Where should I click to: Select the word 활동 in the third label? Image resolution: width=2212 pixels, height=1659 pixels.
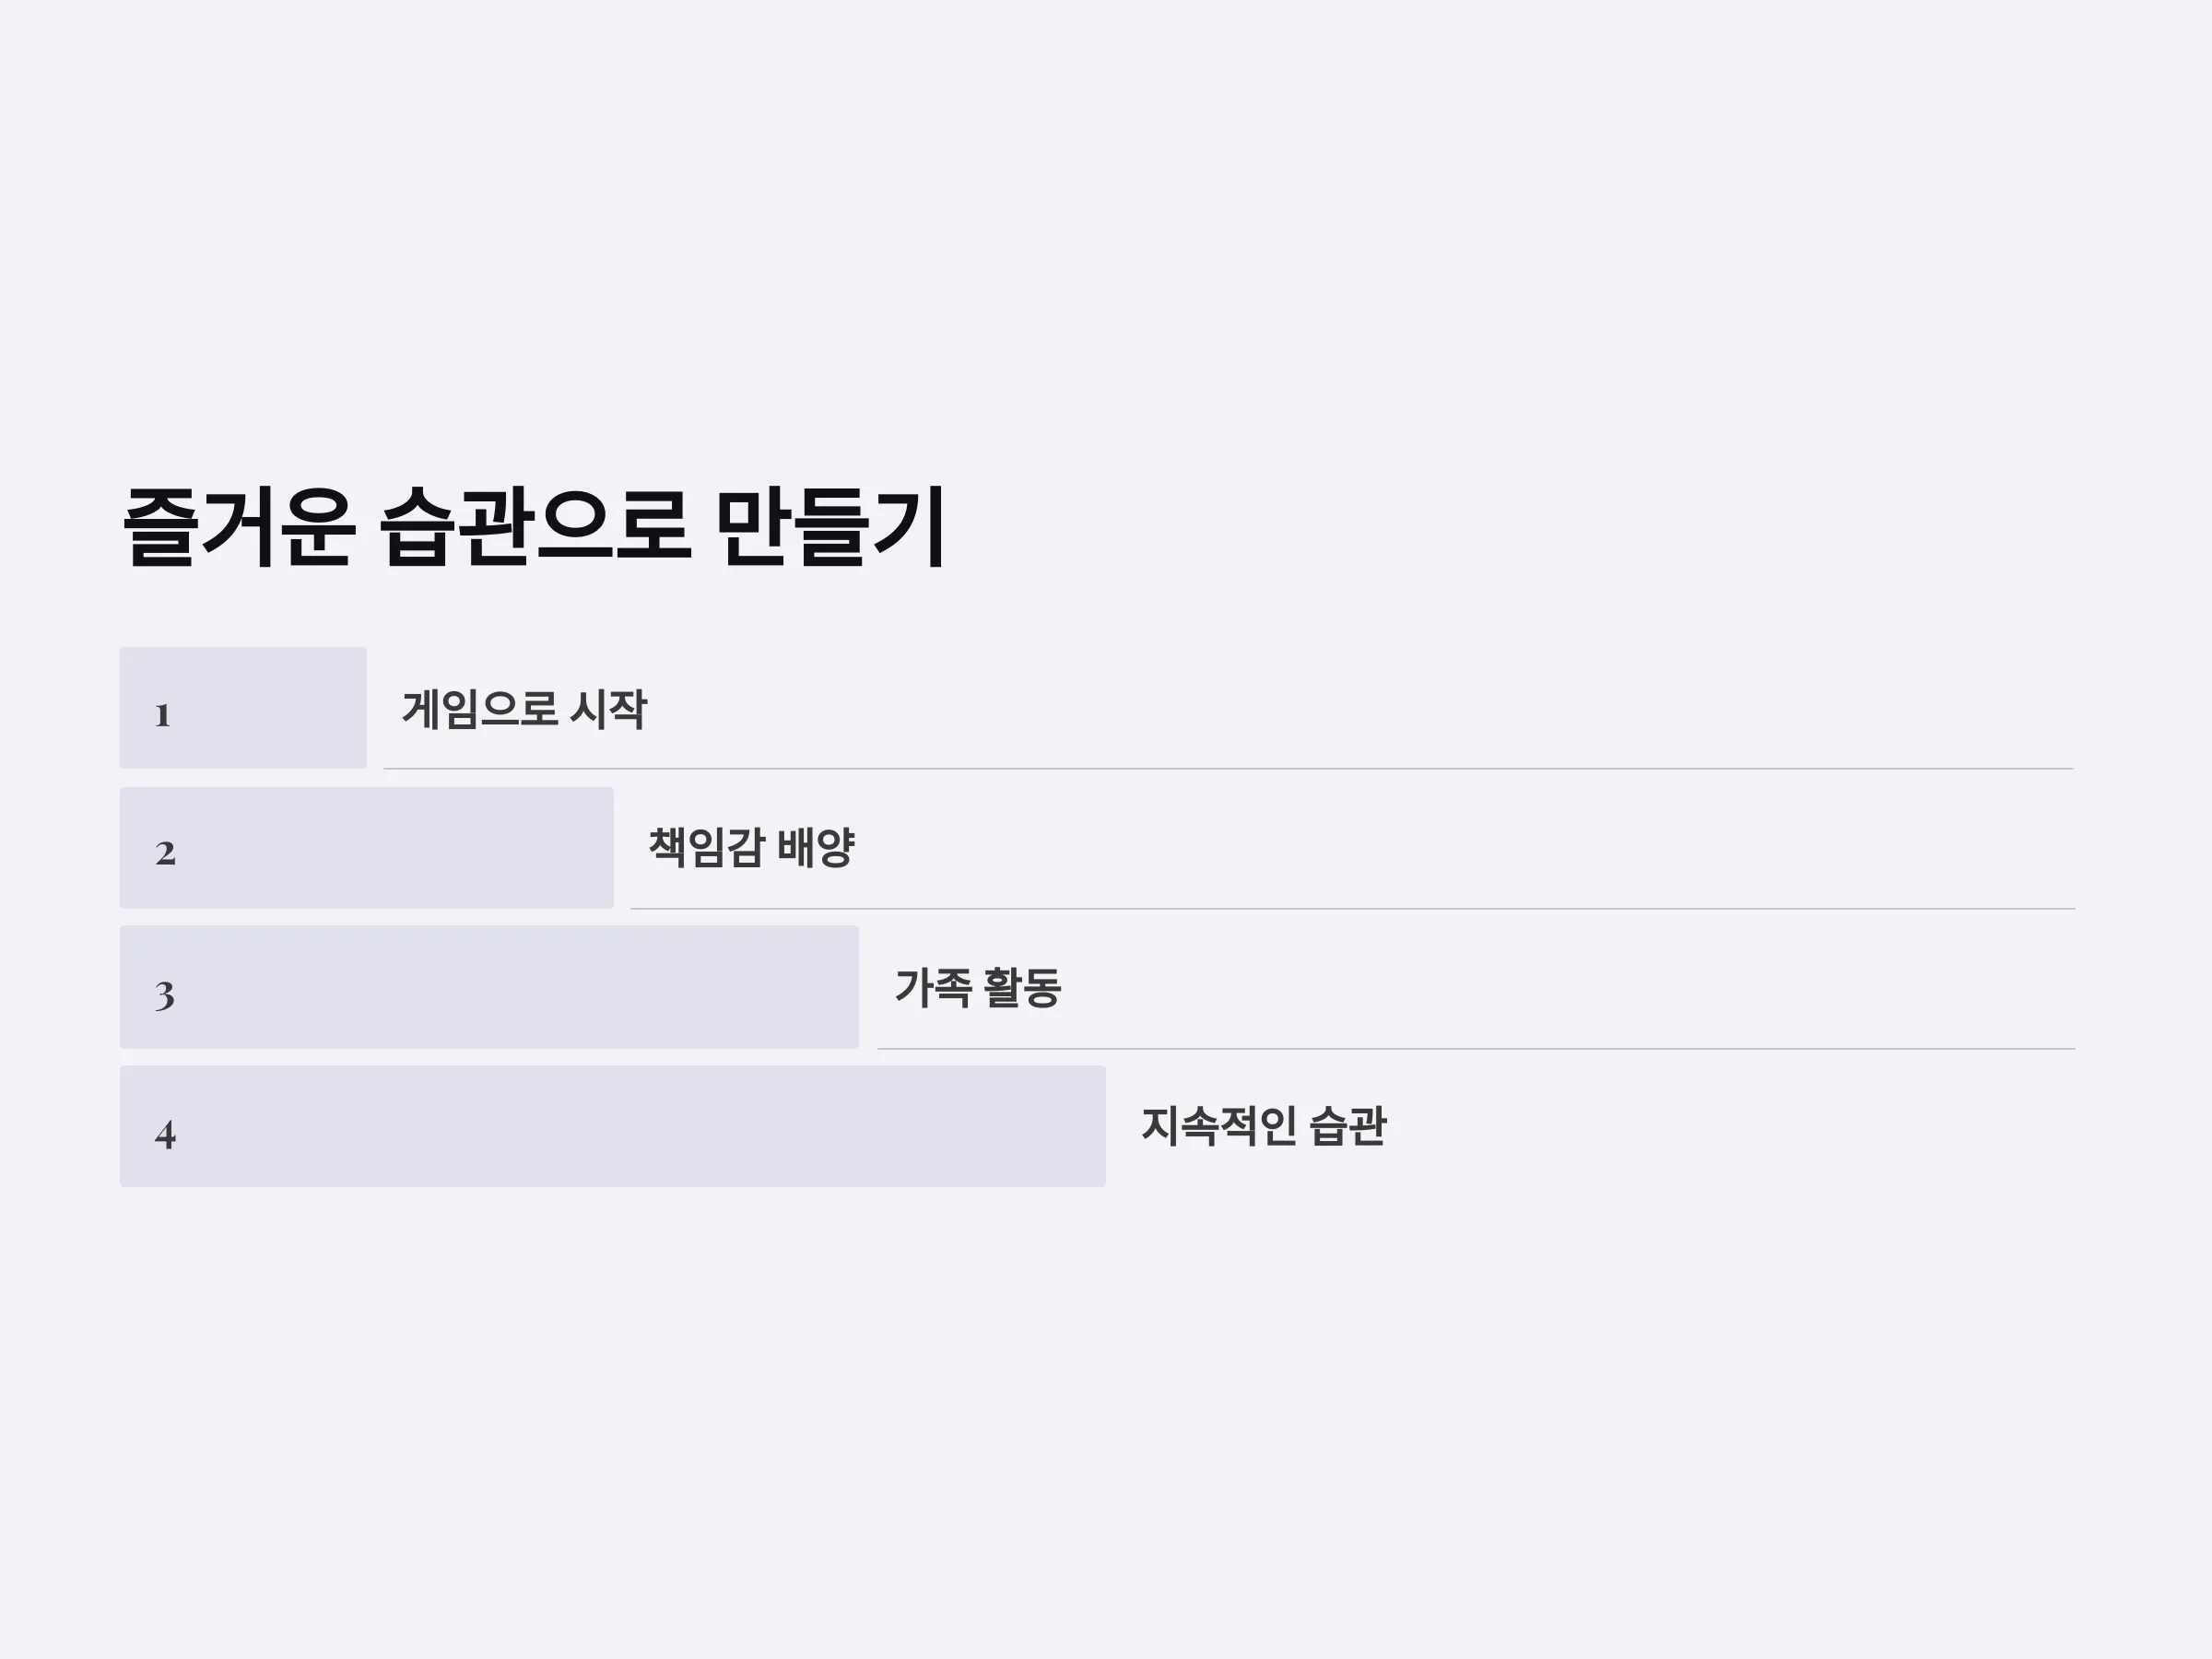click(1022, 987)
